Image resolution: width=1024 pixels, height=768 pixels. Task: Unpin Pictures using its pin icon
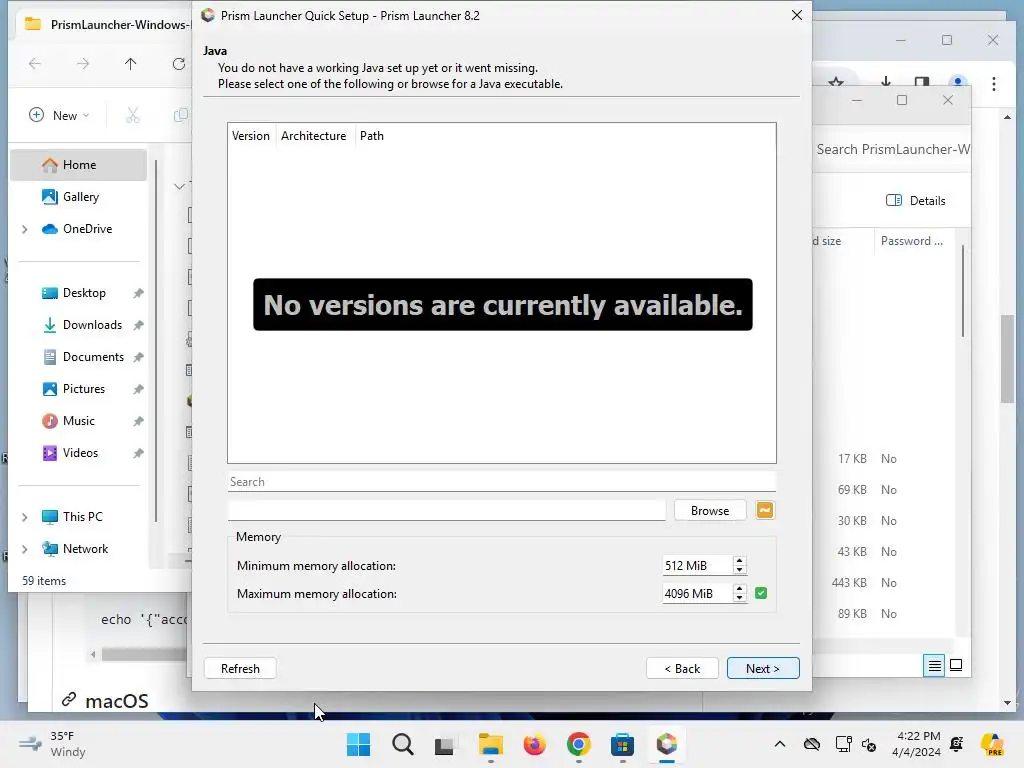[x=138, y=389]
